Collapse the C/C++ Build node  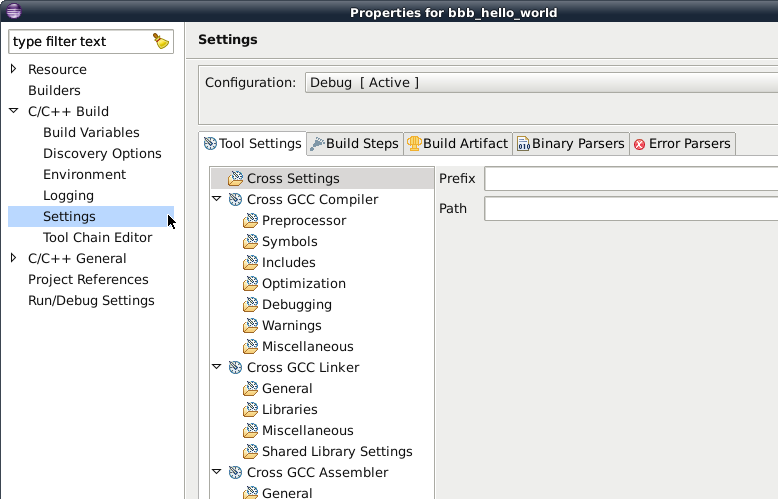[x=14, y=111]
